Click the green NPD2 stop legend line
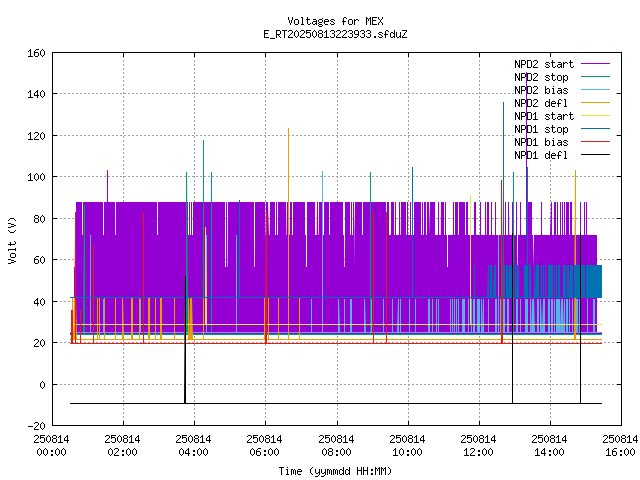Screen dimensions: 640x480 click(x=596, y=76)
